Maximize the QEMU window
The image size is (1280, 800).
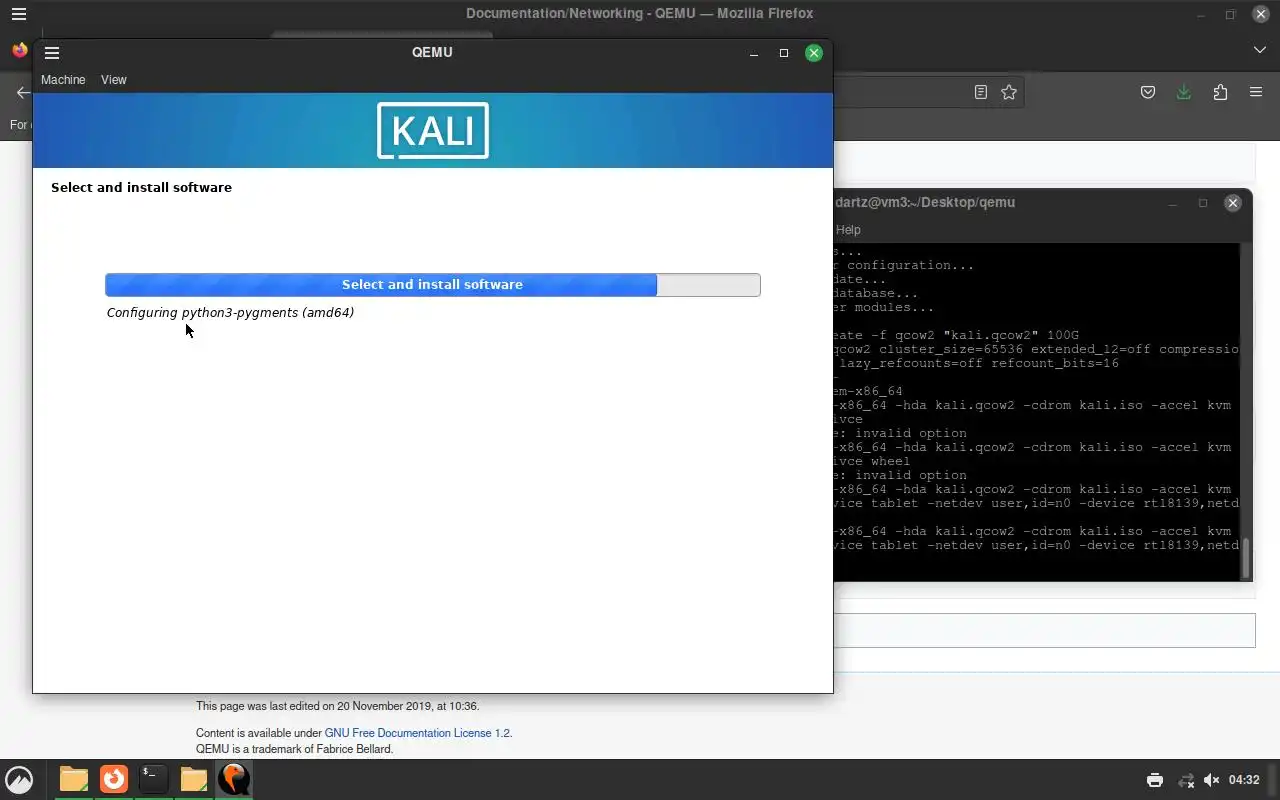point(784,53)
